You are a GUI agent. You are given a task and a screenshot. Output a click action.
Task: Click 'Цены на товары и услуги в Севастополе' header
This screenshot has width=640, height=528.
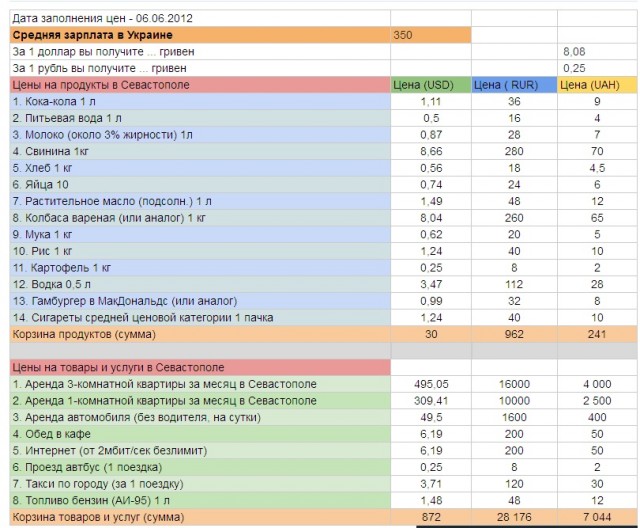click(x=119, y=367)
